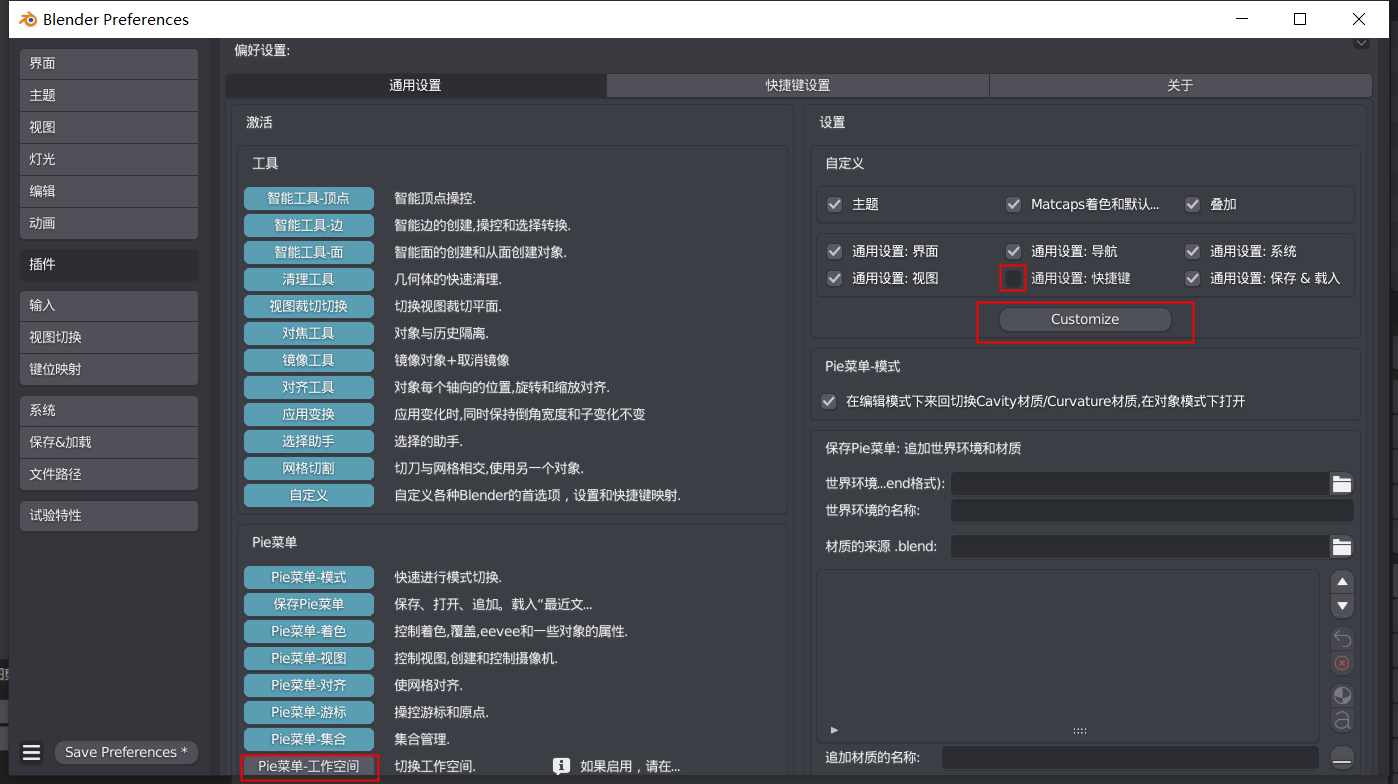The height and width of the screenshot is (784, 1398).
Task: Toggle the 叠加 checkbox
Action: [1192, 204]
